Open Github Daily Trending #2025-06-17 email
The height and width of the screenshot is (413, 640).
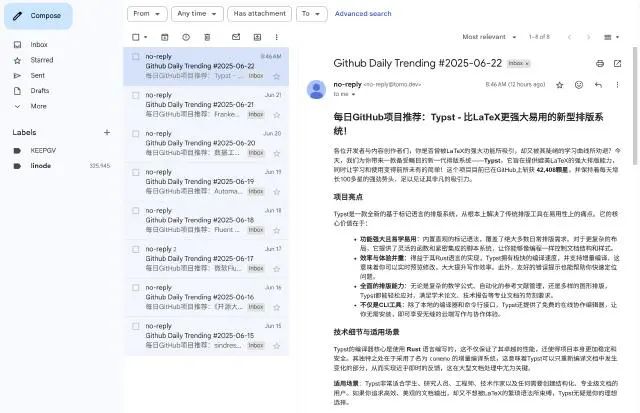[206, 259]
